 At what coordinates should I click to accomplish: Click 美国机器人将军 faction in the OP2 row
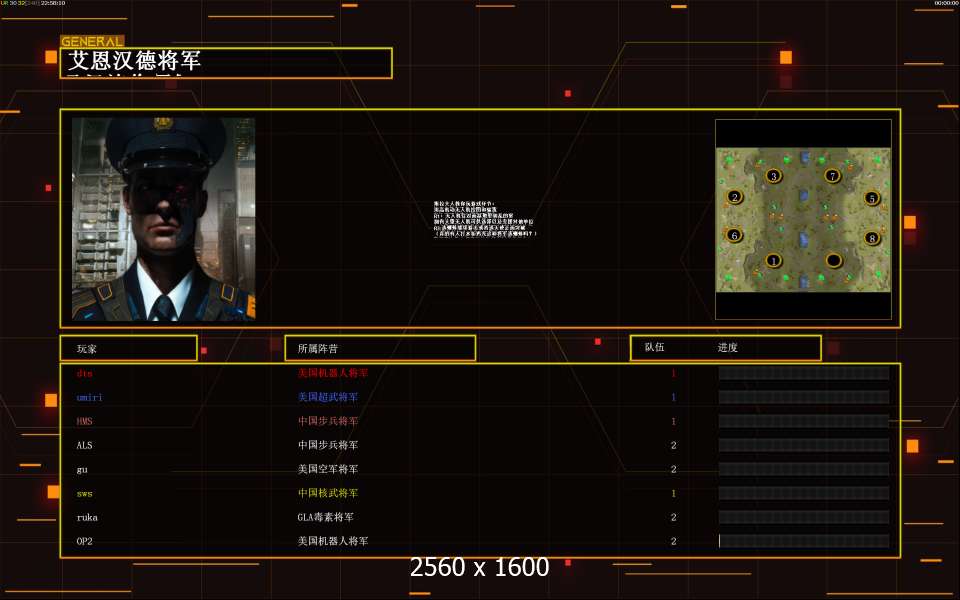[333, 541]
